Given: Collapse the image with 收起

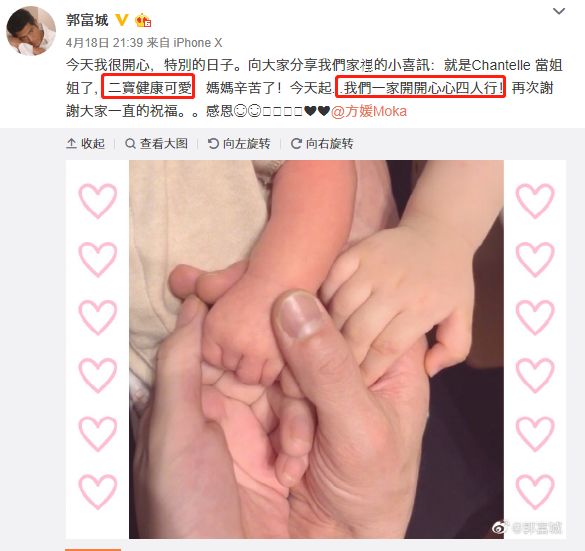Looking at the screenshot, I should tap(85, 144).
